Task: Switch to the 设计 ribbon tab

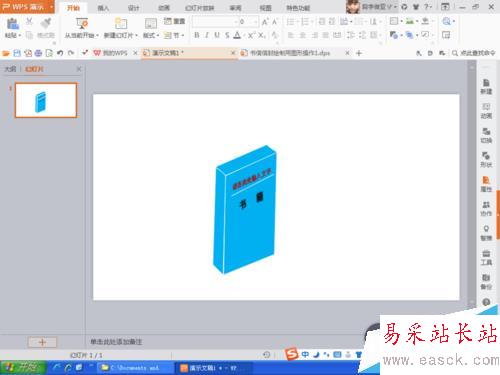Action: pyautogui.click(x=133, y=8)
